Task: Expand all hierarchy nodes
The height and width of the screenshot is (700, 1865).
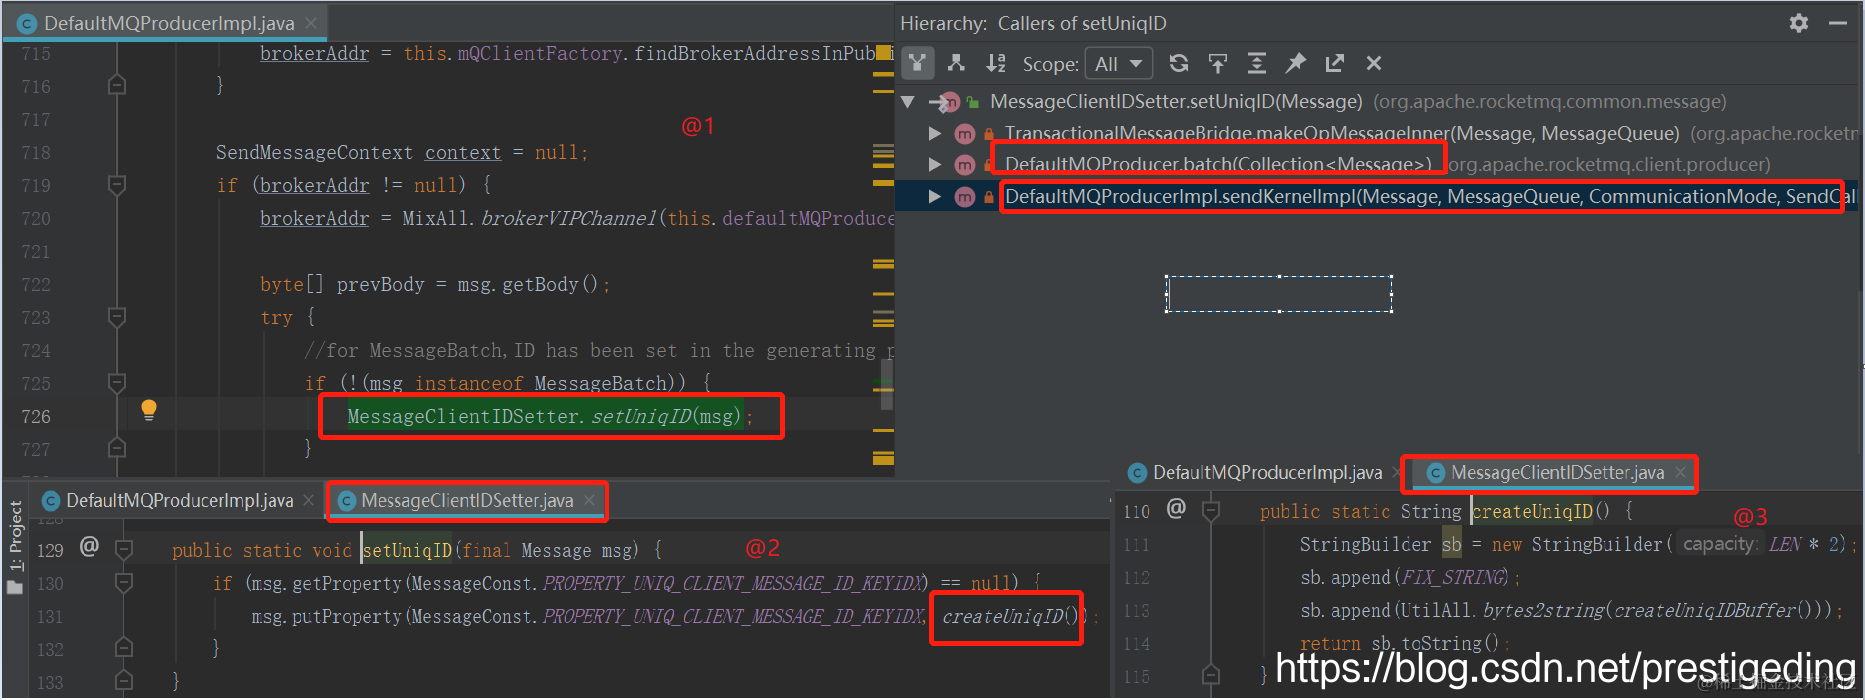Action: 1257,63
